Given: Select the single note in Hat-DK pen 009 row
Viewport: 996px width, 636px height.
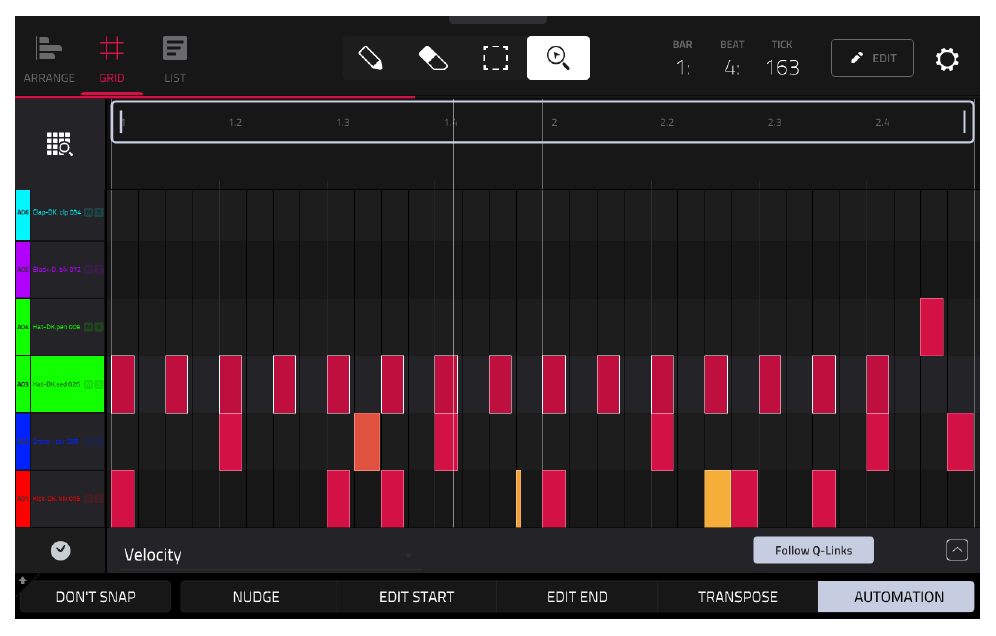Looking at the screenshot, I should click(x=932, y=327).
